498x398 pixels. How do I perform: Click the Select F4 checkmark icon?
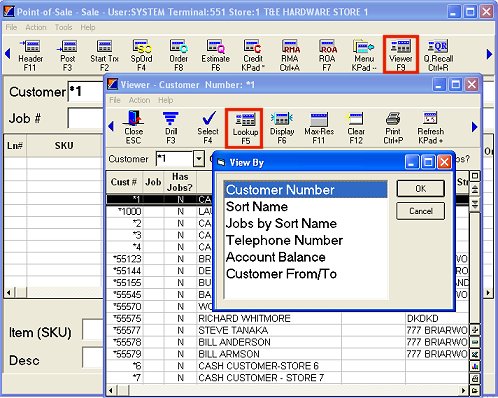pos(208,128)
